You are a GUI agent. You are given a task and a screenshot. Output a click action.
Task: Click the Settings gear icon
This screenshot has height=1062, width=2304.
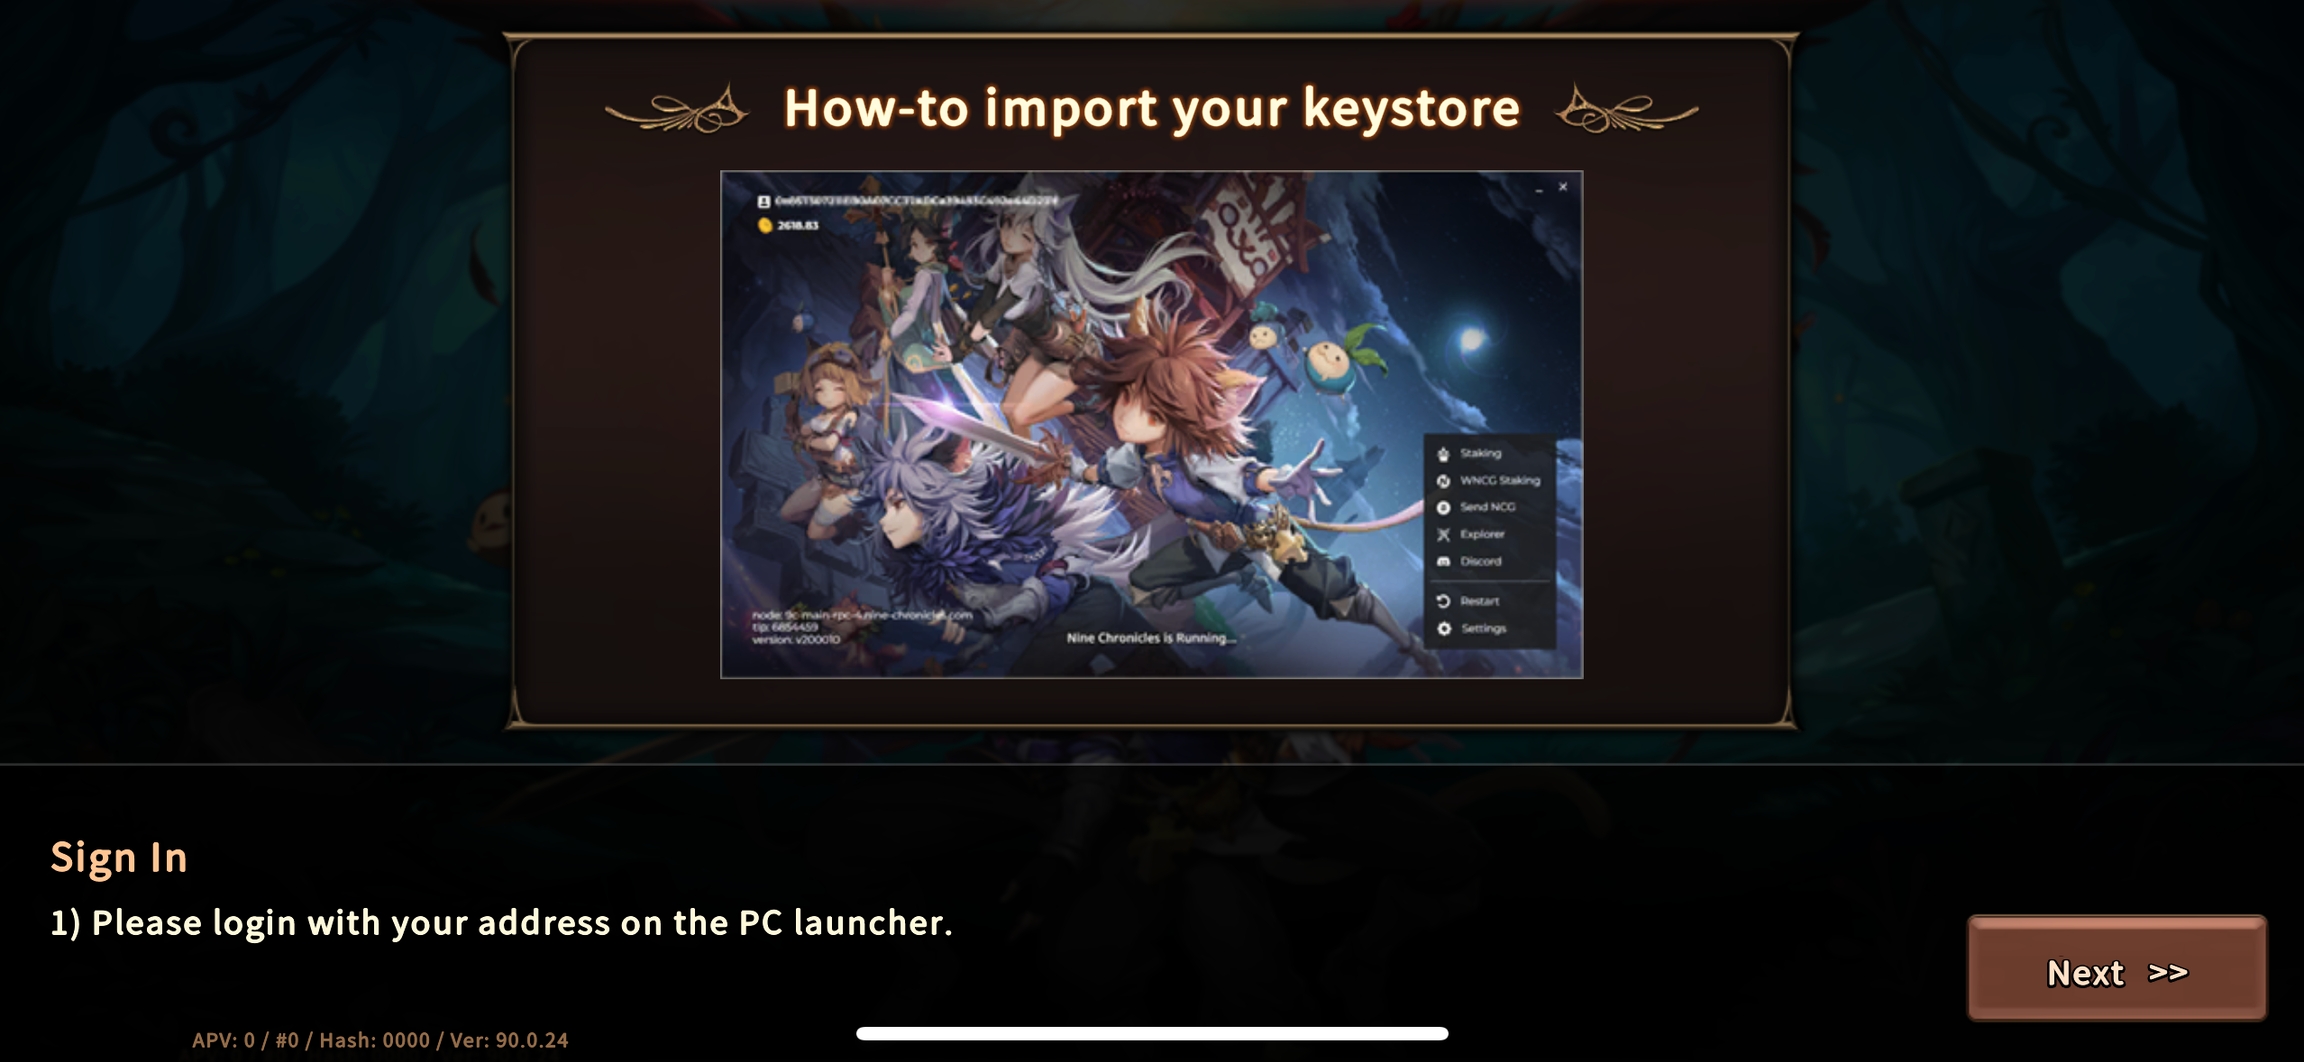point(1443,628)
